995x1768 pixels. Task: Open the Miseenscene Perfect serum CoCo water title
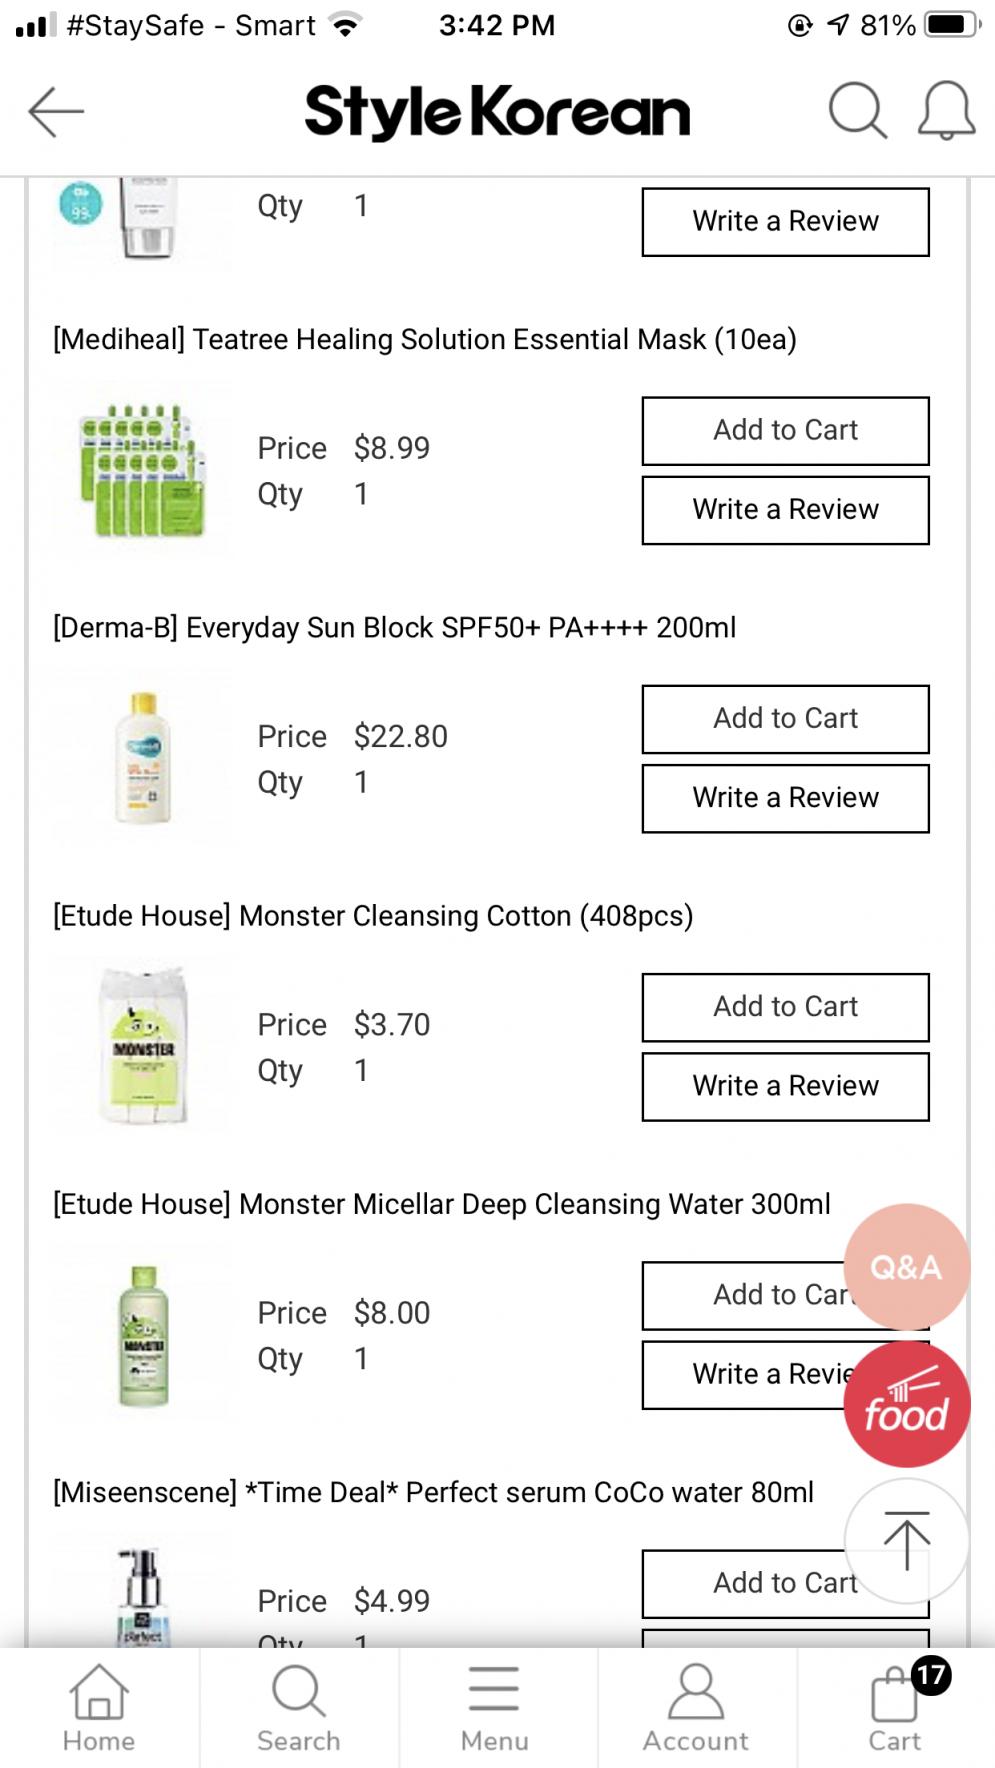click(433, 1492)
